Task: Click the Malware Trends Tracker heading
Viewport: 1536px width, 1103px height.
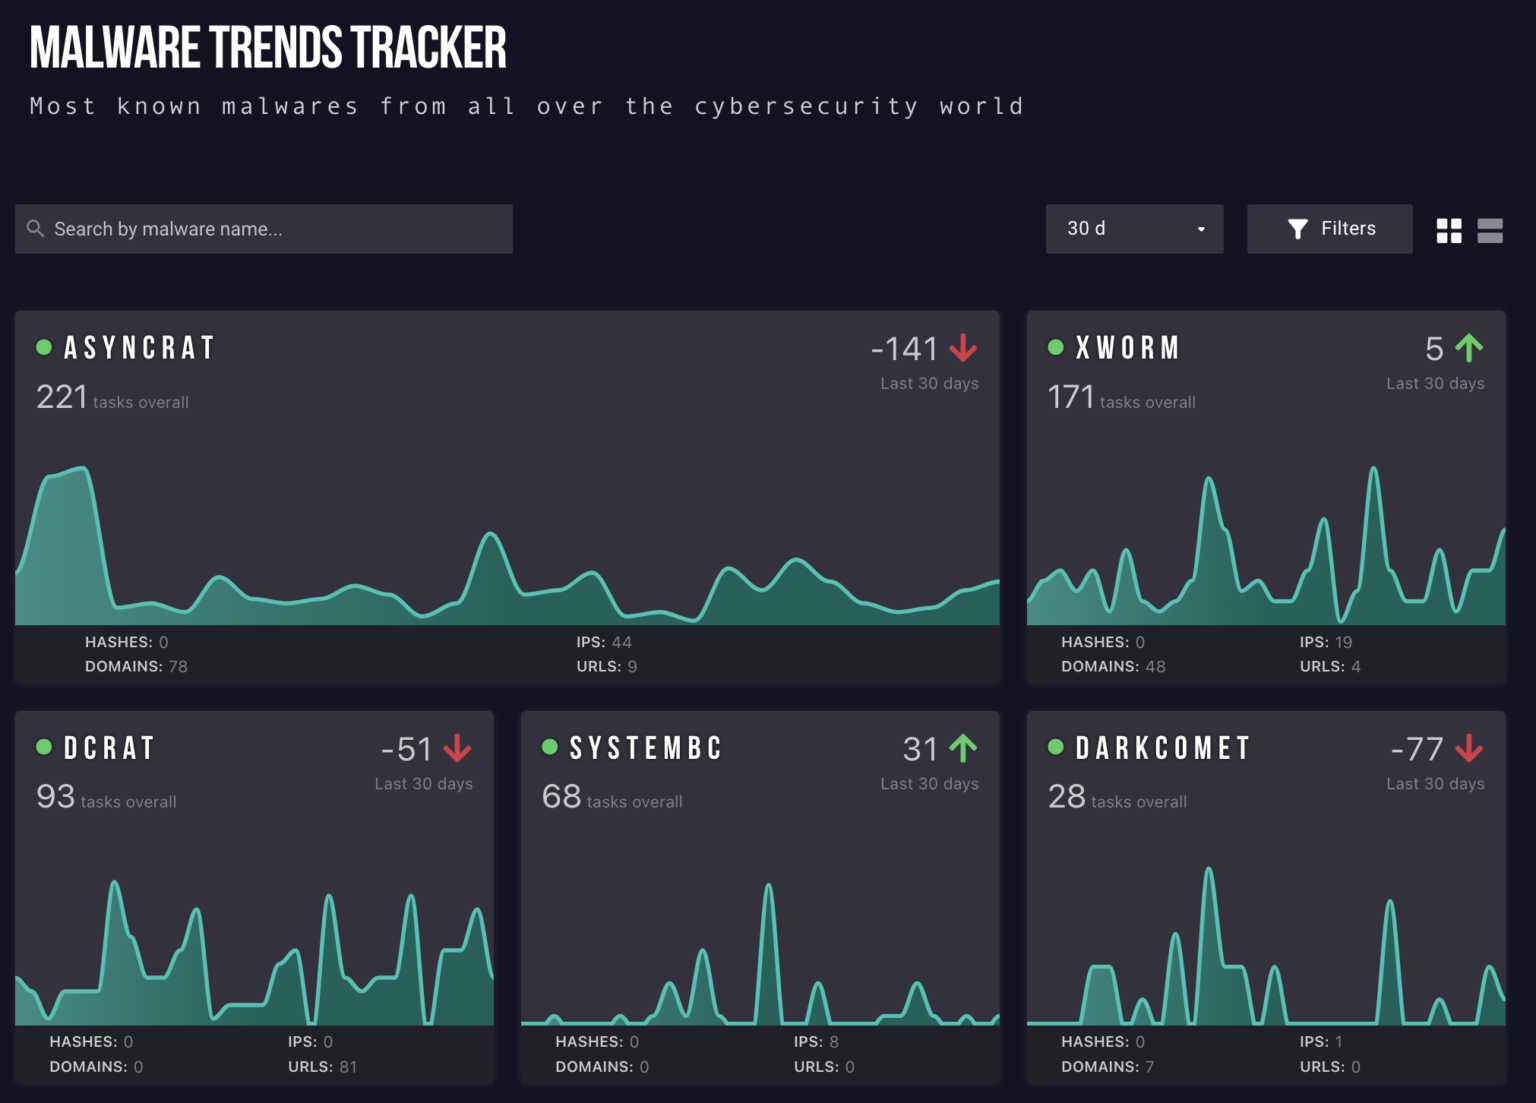Action: pos(268,48)
